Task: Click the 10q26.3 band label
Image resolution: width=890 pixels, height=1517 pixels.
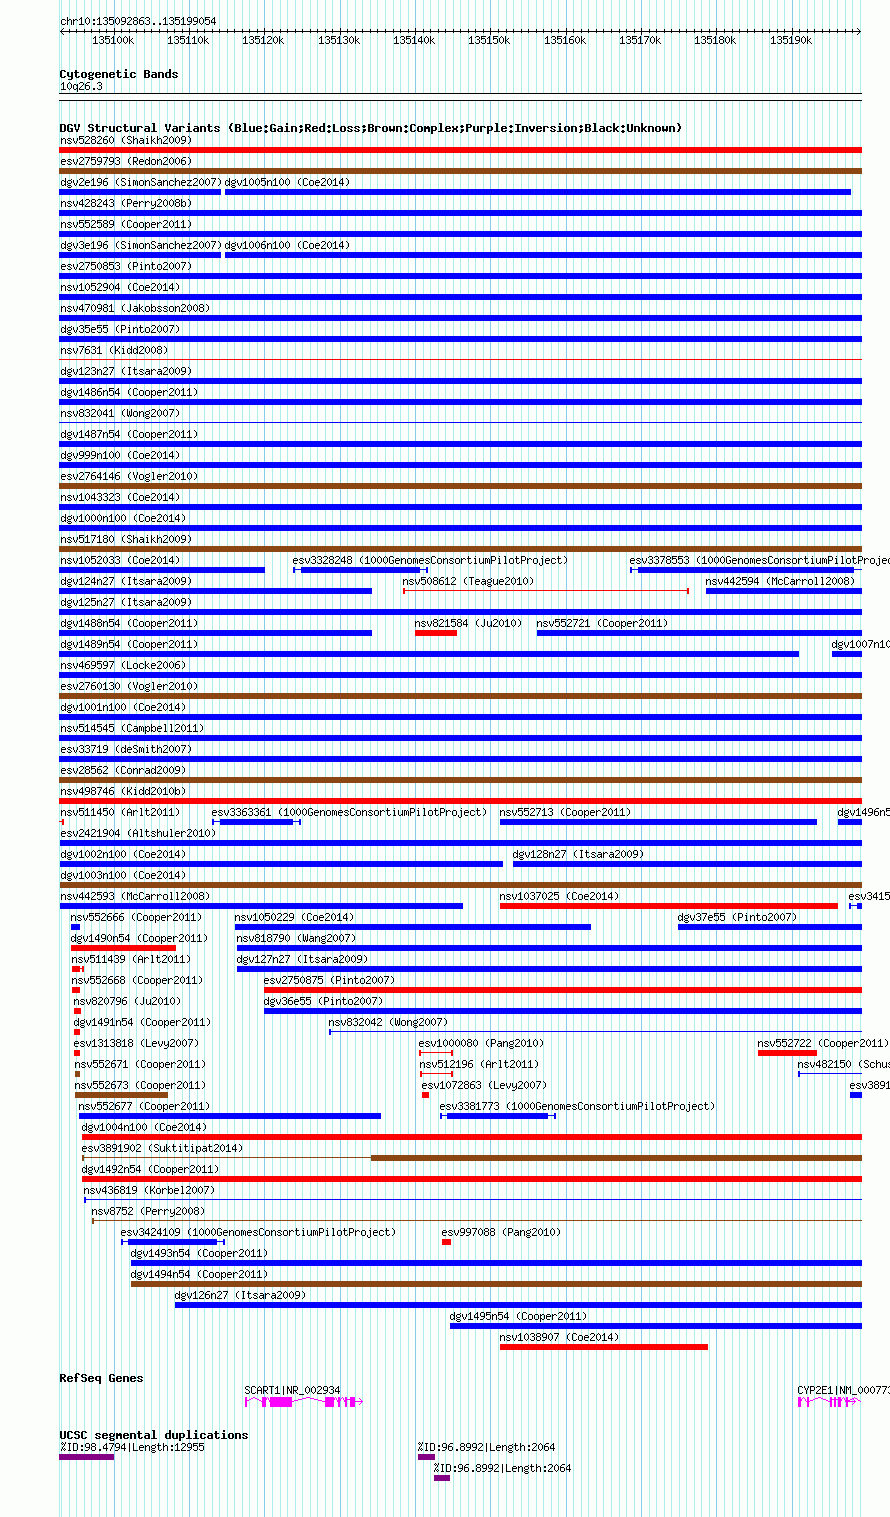Action: tap(81, 86)
